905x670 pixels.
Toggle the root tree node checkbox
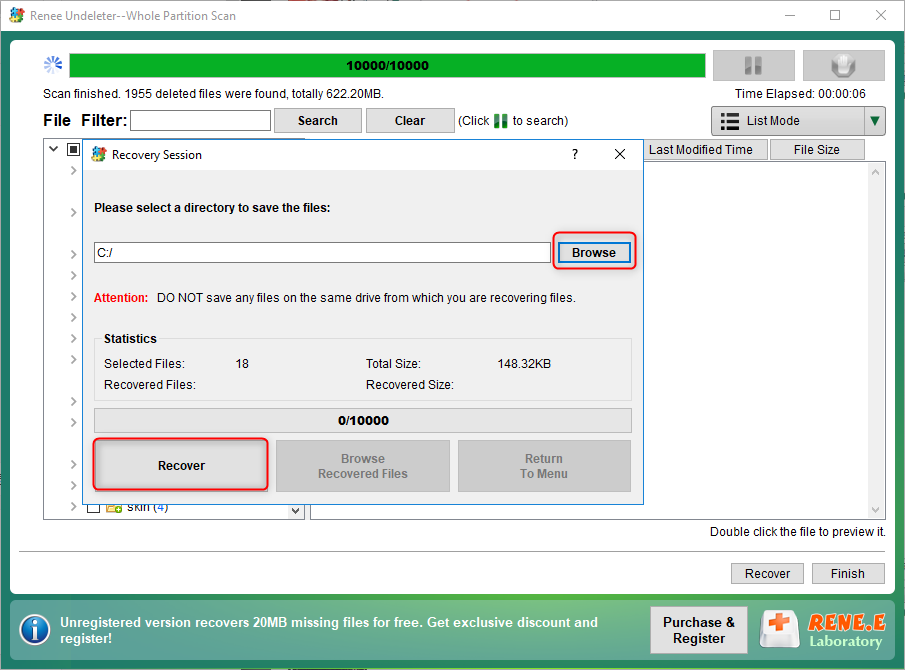[x=73, y=149]
